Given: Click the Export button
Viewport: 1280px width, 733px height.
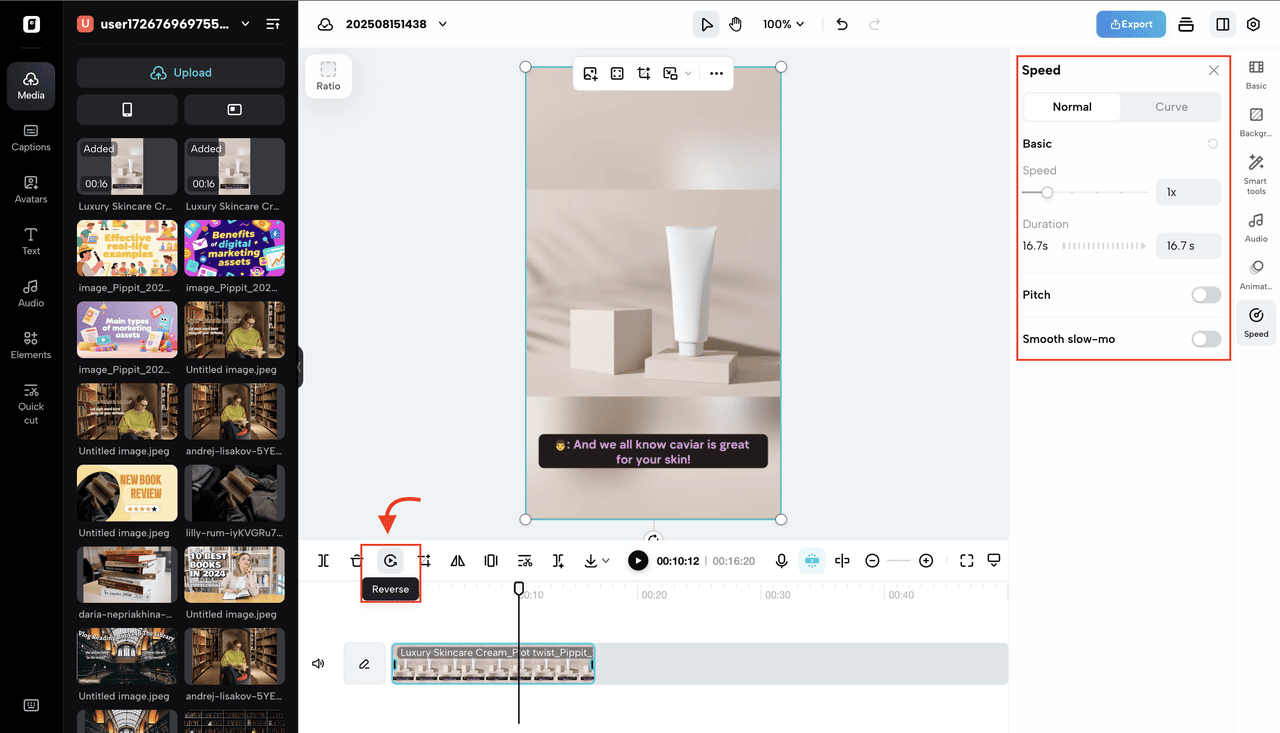Looking at the screenshot, I should (1130, 24).
